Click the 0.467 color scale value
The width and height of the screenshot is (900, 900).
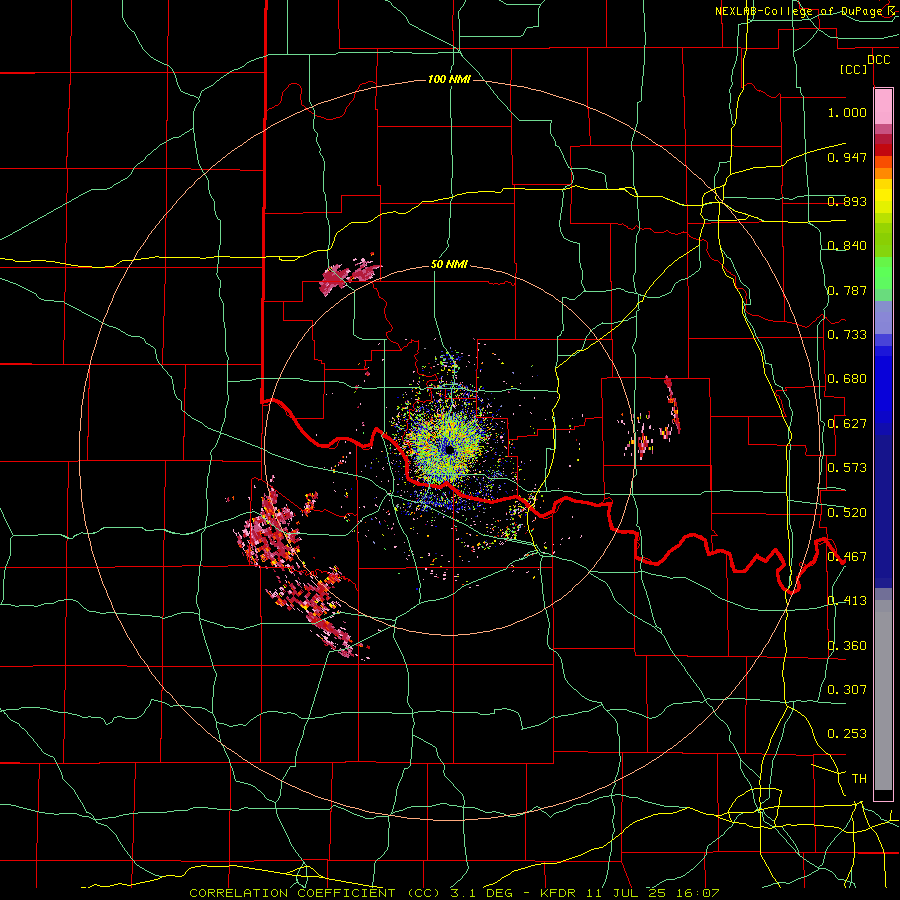coord(847,557)
